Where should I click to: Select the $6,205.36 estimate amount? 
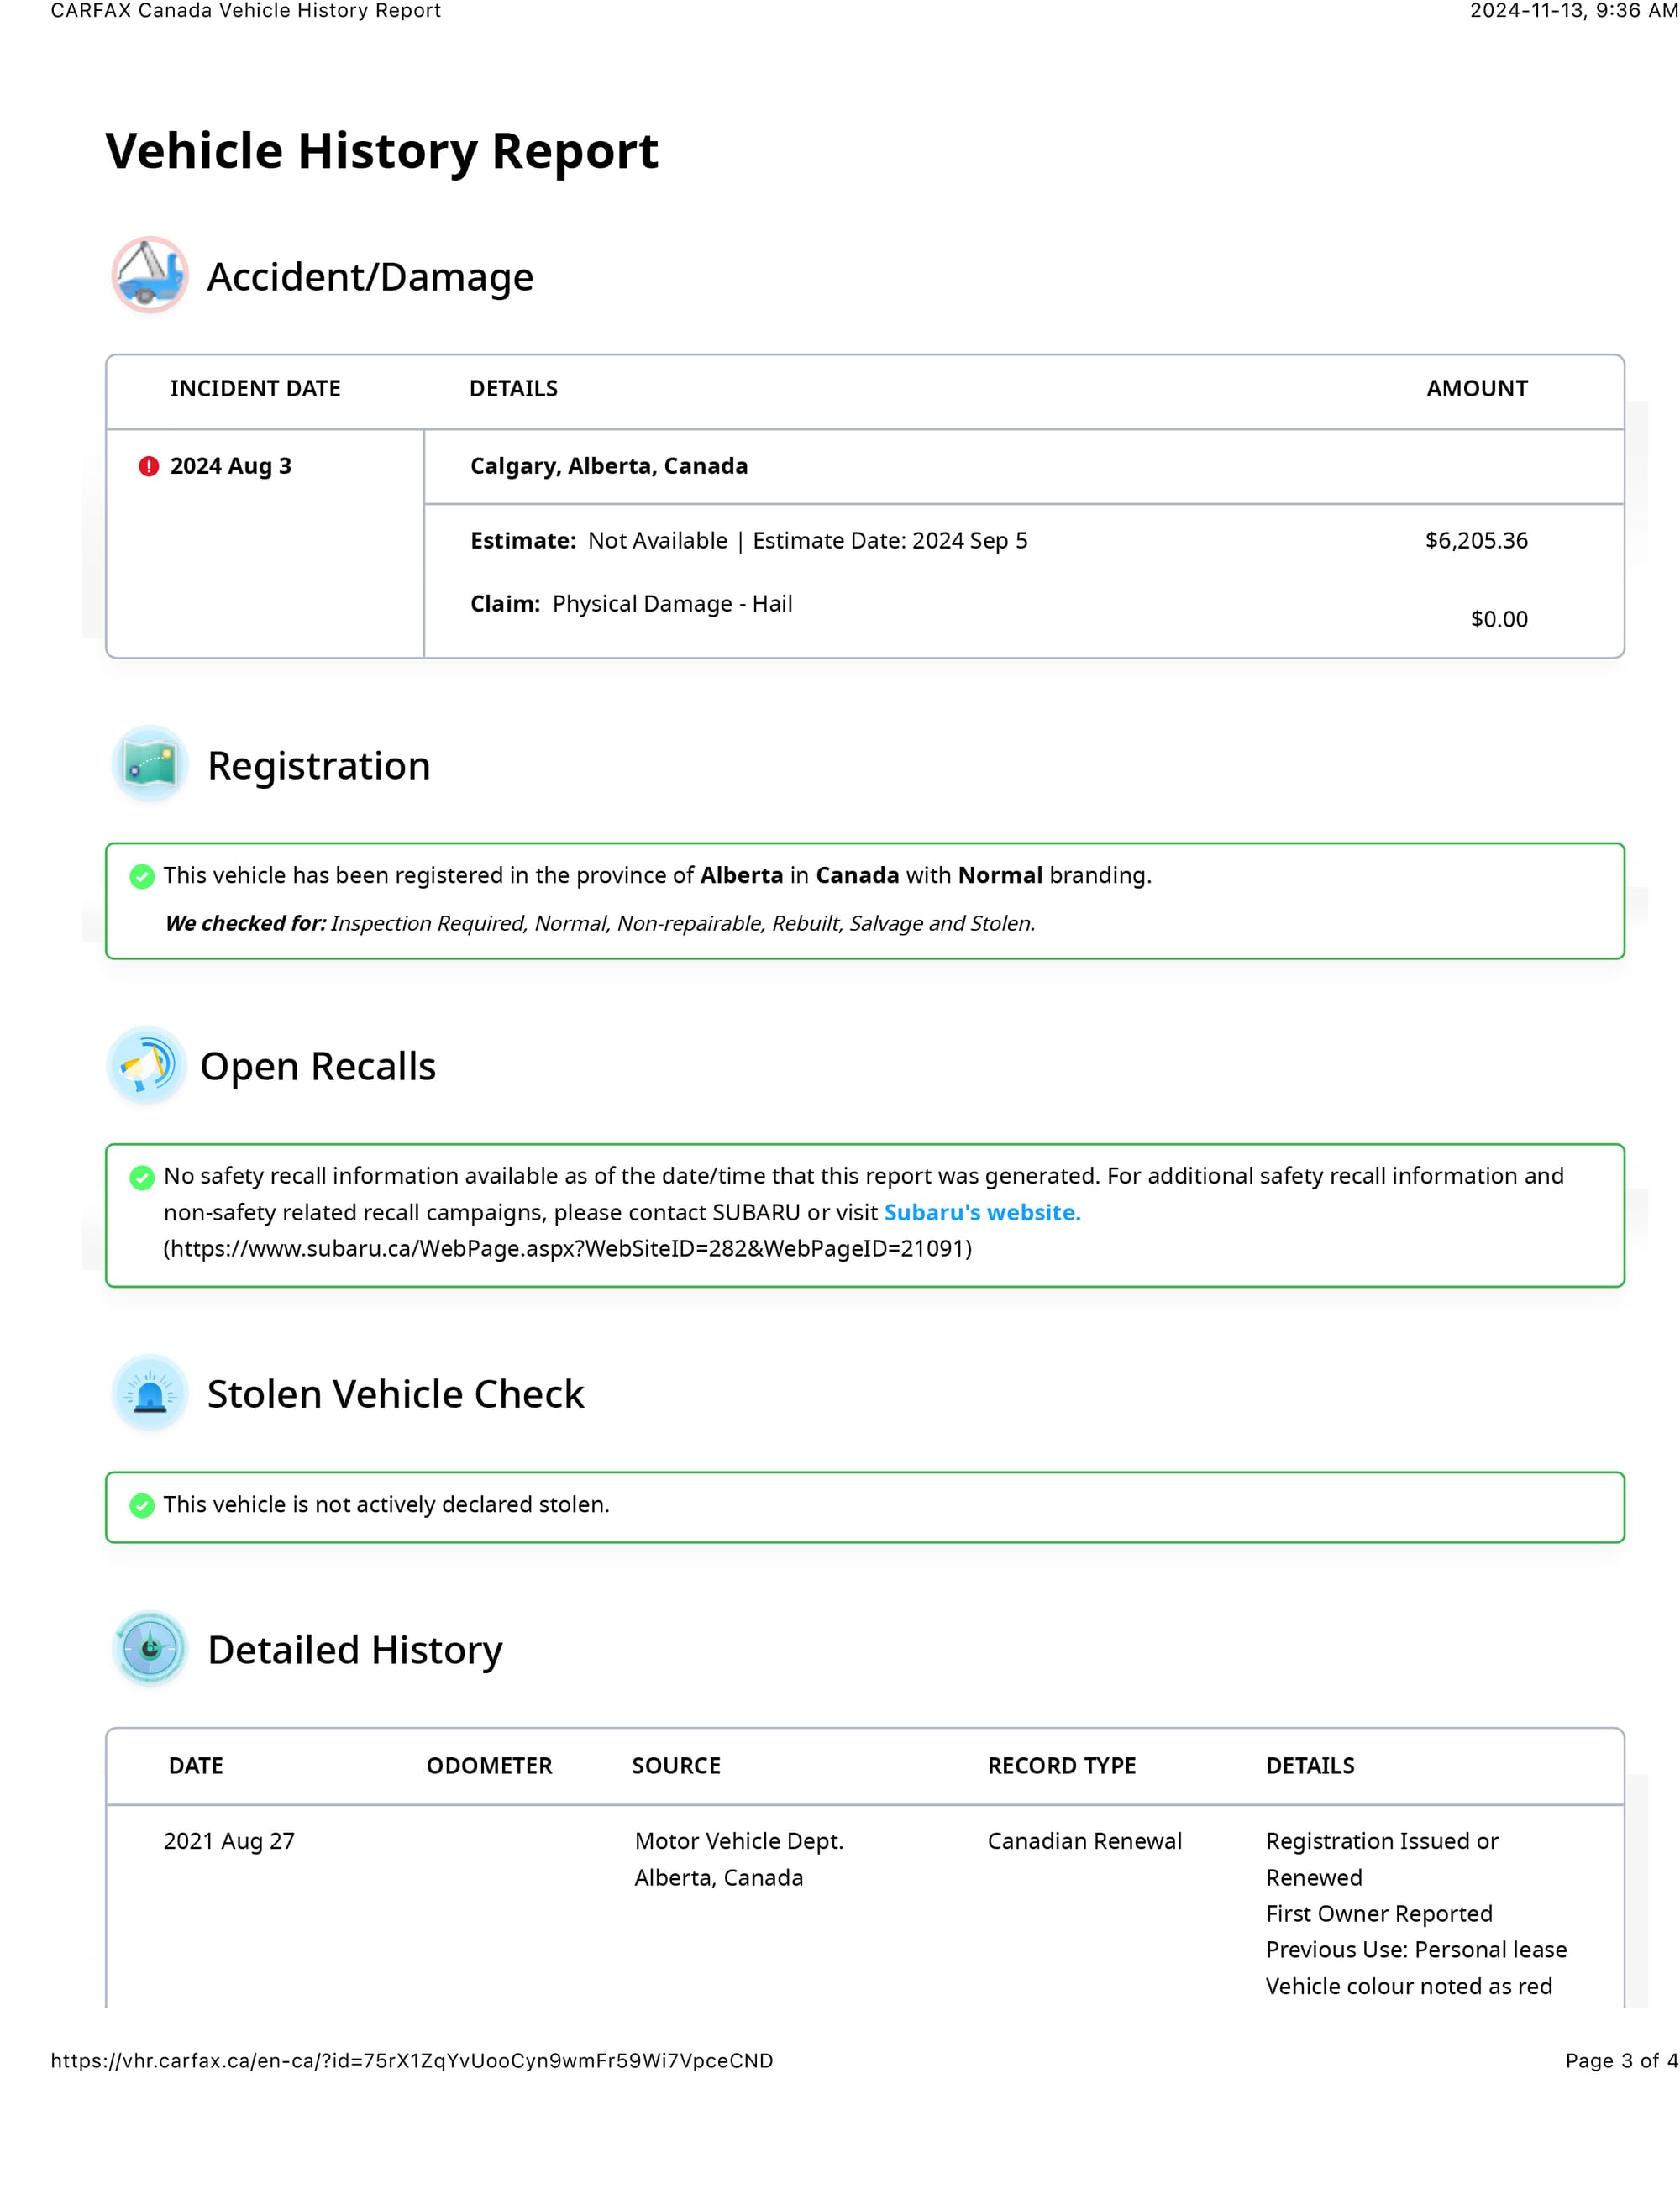coord(1476,541)
